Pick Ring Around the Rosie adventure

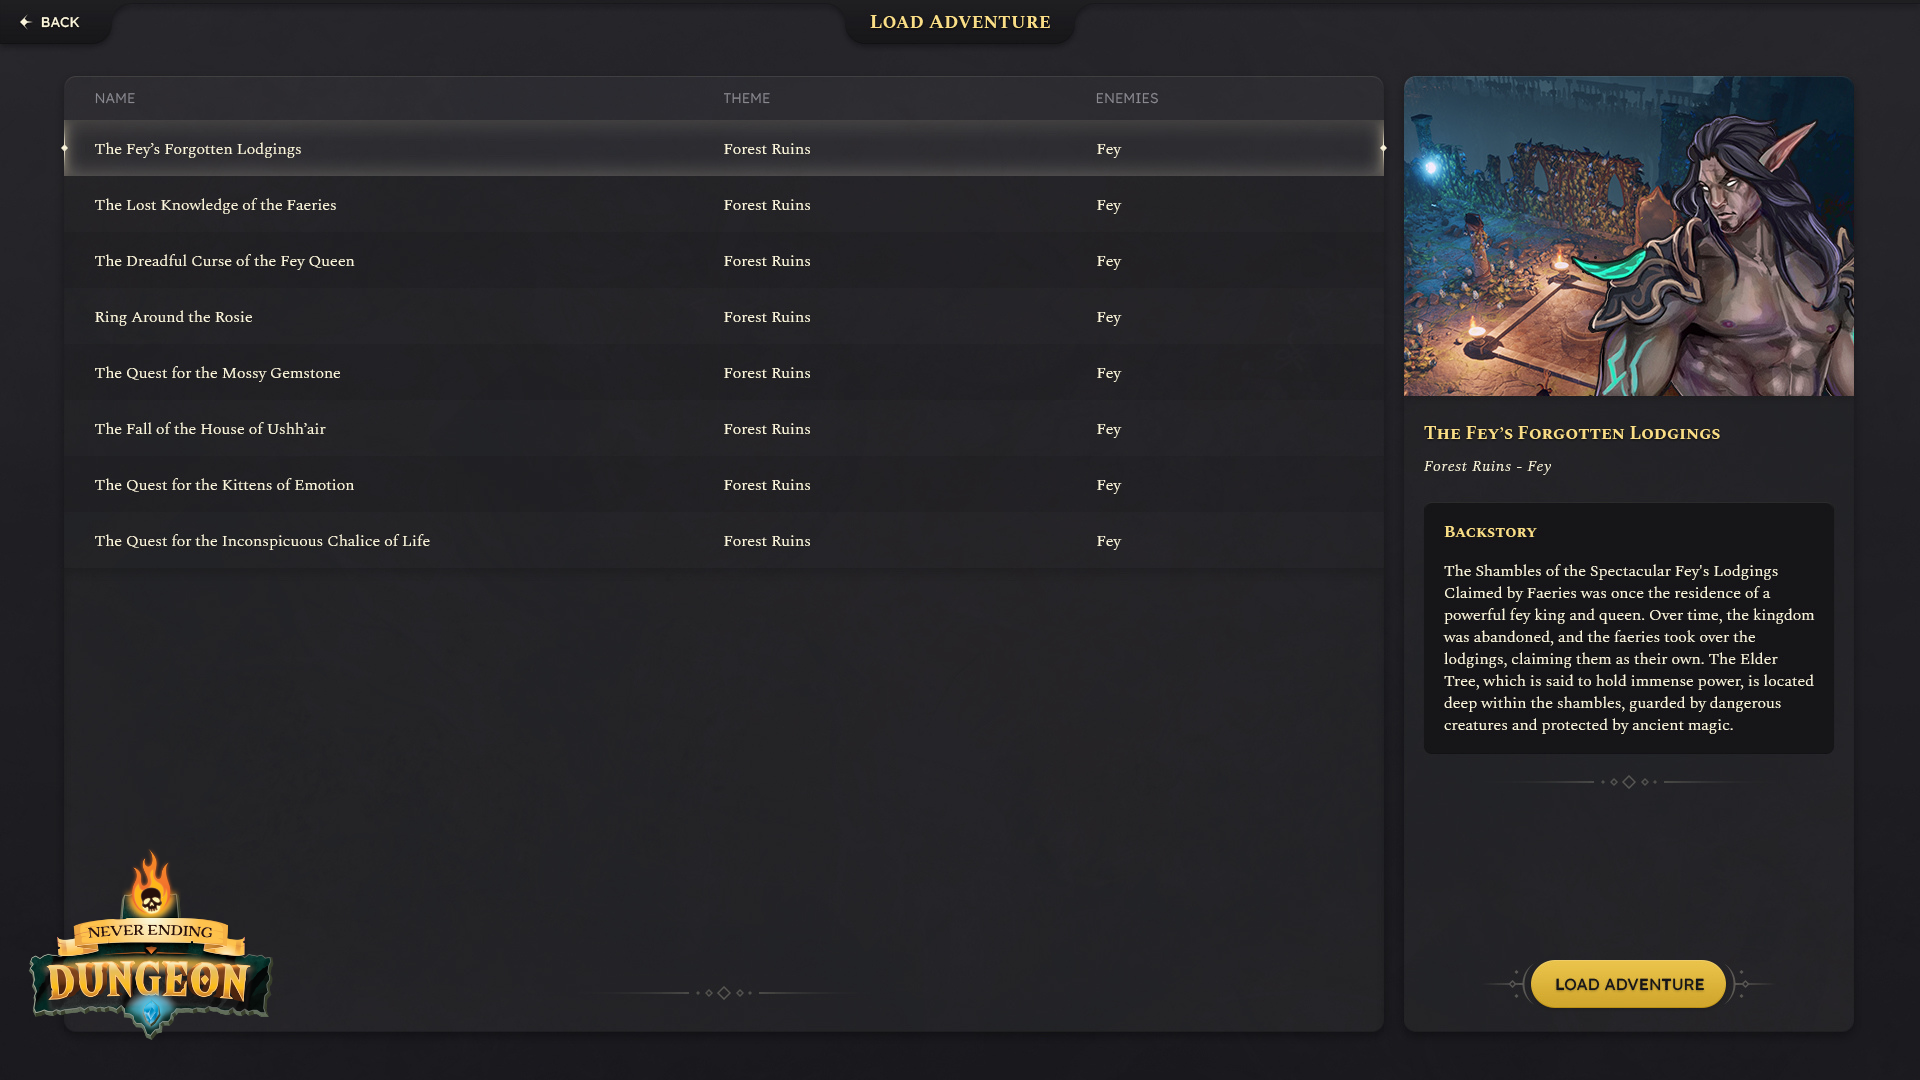click(x=724, y=317)
